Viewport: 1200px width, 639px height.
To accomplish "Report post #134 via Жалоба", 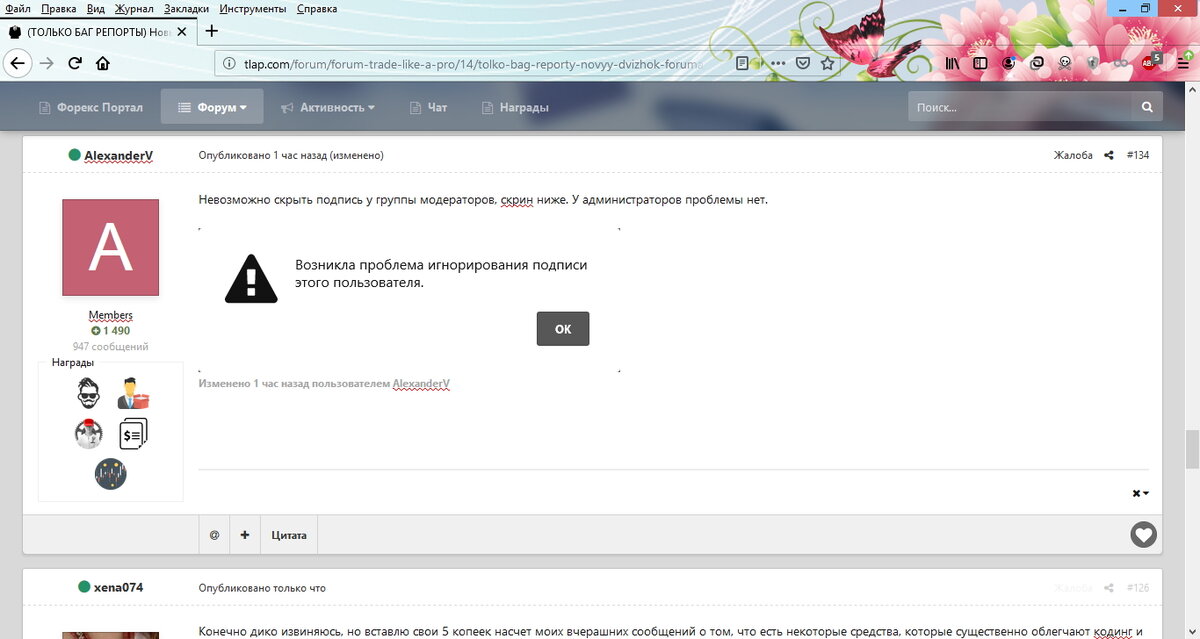I will (x=1073, y=156).
